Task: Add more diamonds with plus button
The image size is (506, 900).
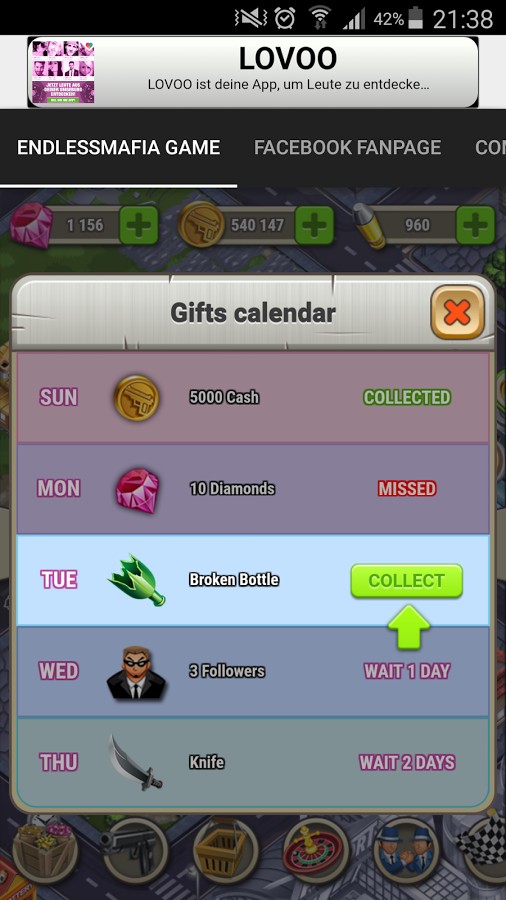Action: pyautogui.click(x=138, y=225)
